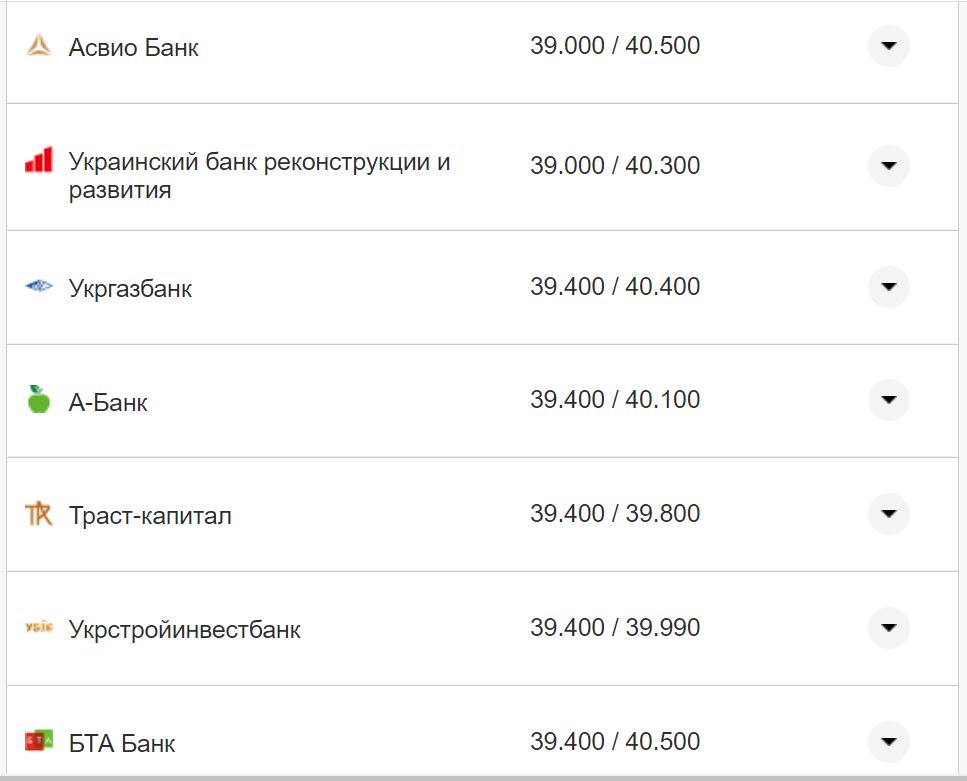The width and height of the screenshot is (967, 781).
Task: Click the УБІБ logo of Укрстройинвестбанк
Action: pos(38,627)
